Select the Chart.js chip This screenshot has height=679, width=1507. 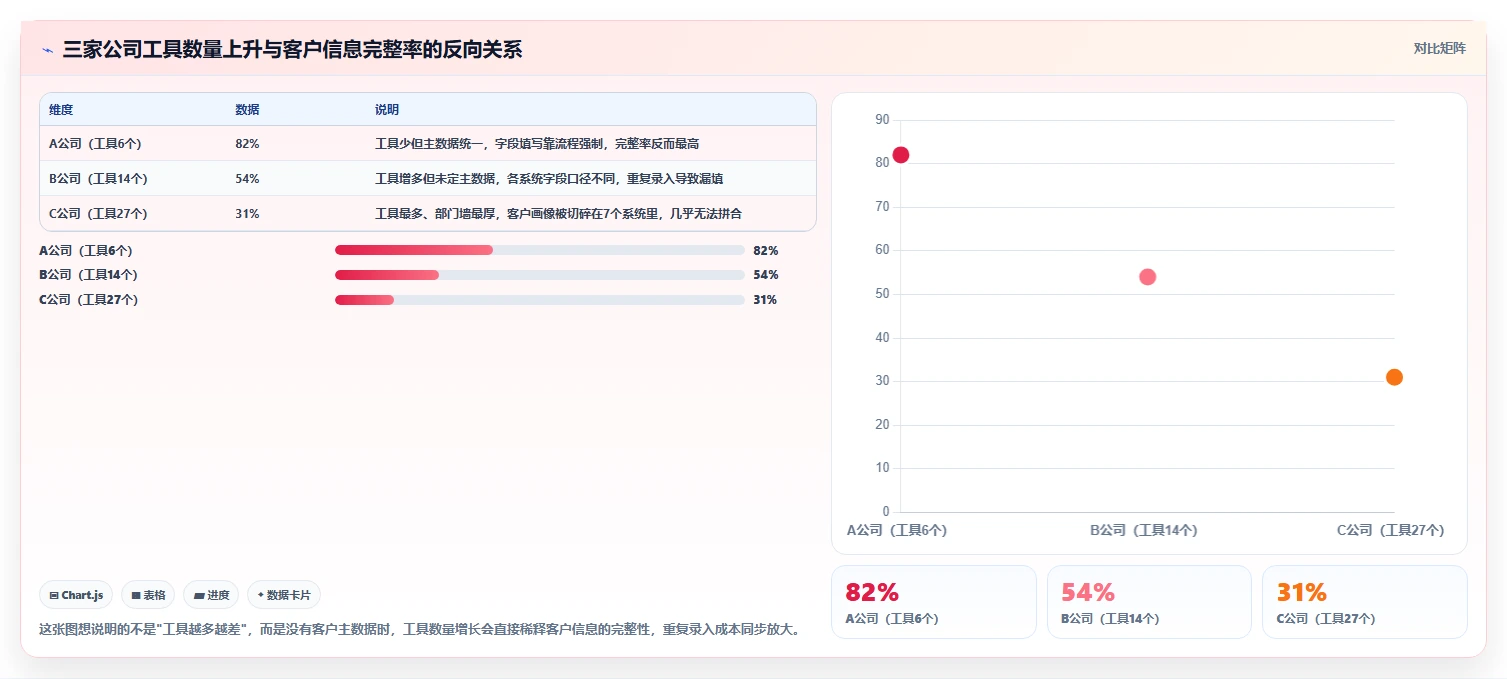(76, 595)
